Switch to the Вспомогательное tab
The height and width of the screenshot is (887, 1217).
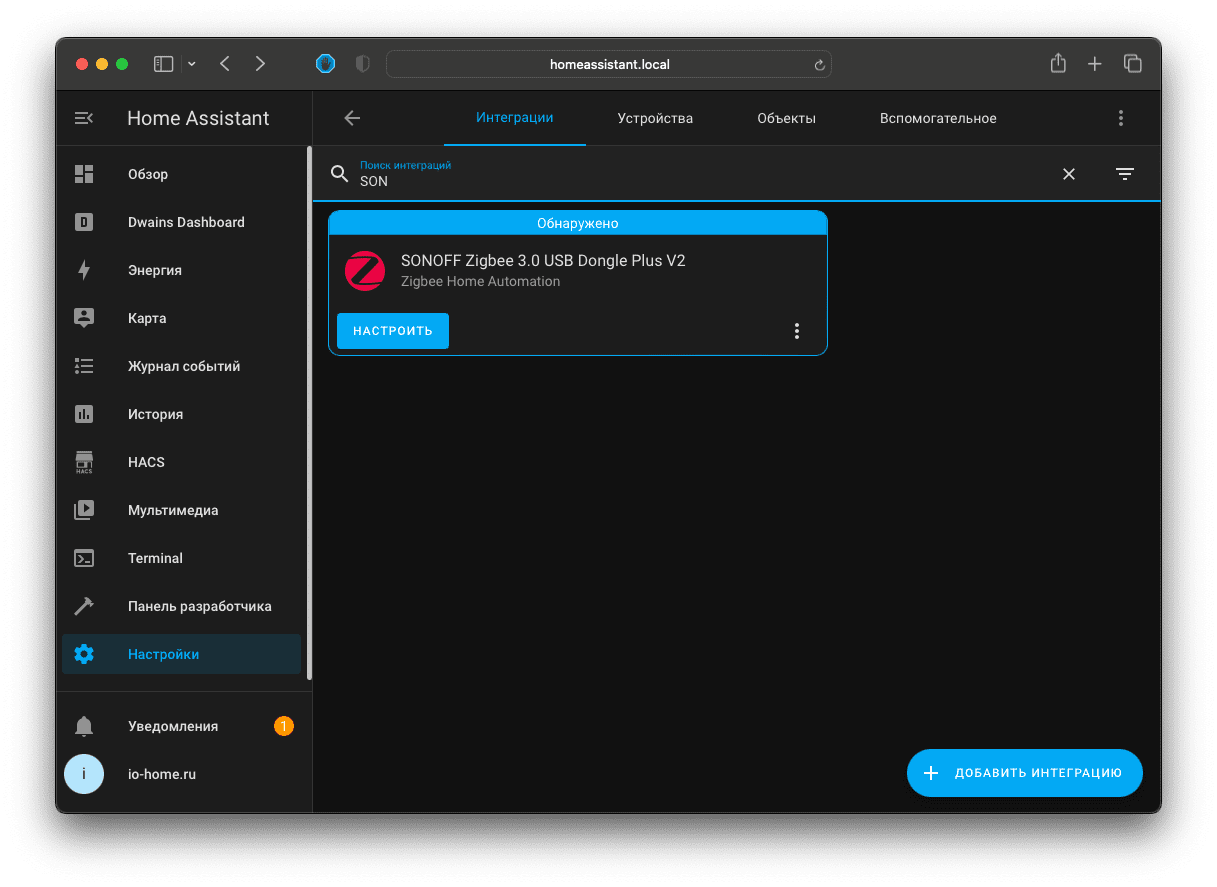click(x=938, y=118)
